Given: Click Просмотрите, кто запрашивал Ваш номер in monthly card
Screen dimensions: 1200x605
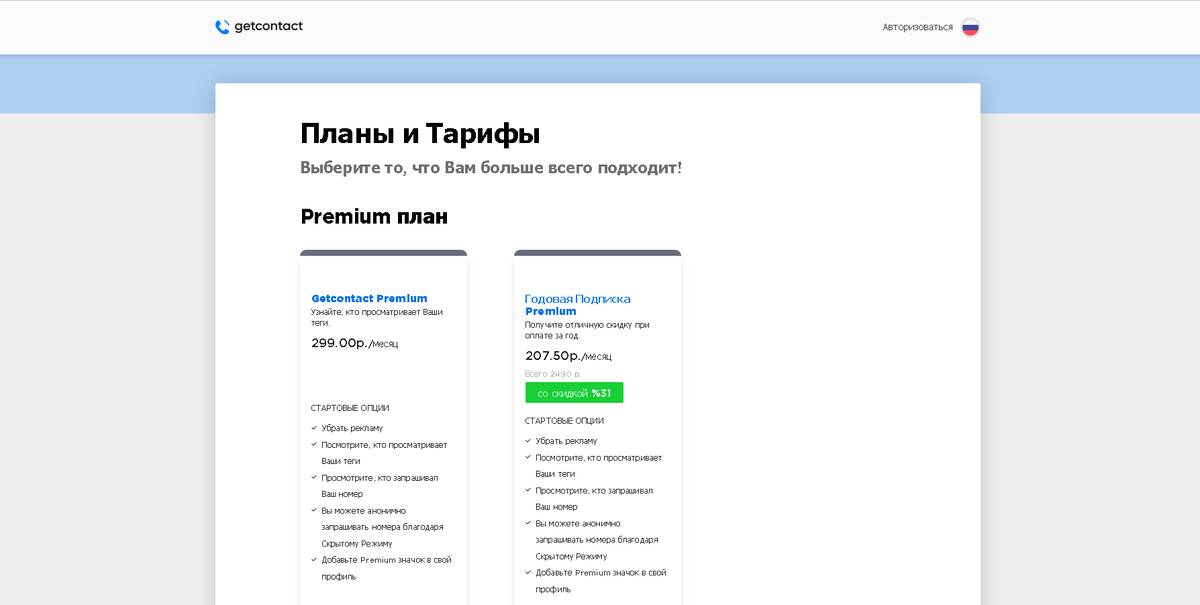Looking at the screenshot, I should click(x=379, y=486).
